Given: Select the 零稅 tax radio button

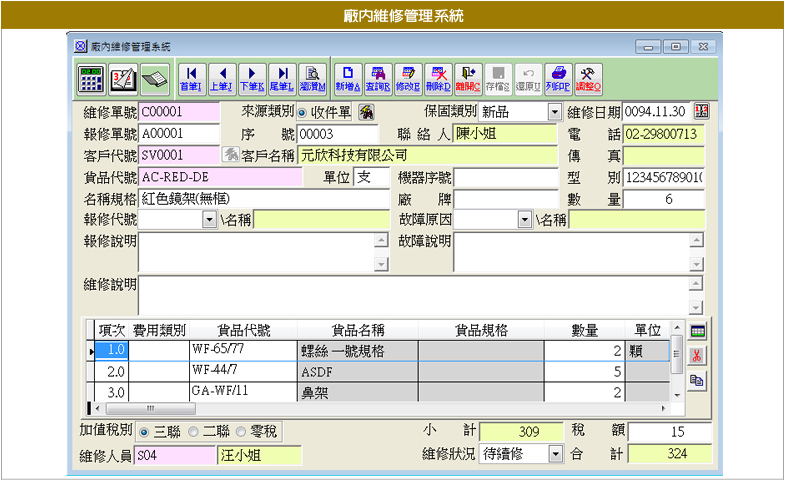Looking at the screenshot, I should pyautogui.click(x=243, y=432).
